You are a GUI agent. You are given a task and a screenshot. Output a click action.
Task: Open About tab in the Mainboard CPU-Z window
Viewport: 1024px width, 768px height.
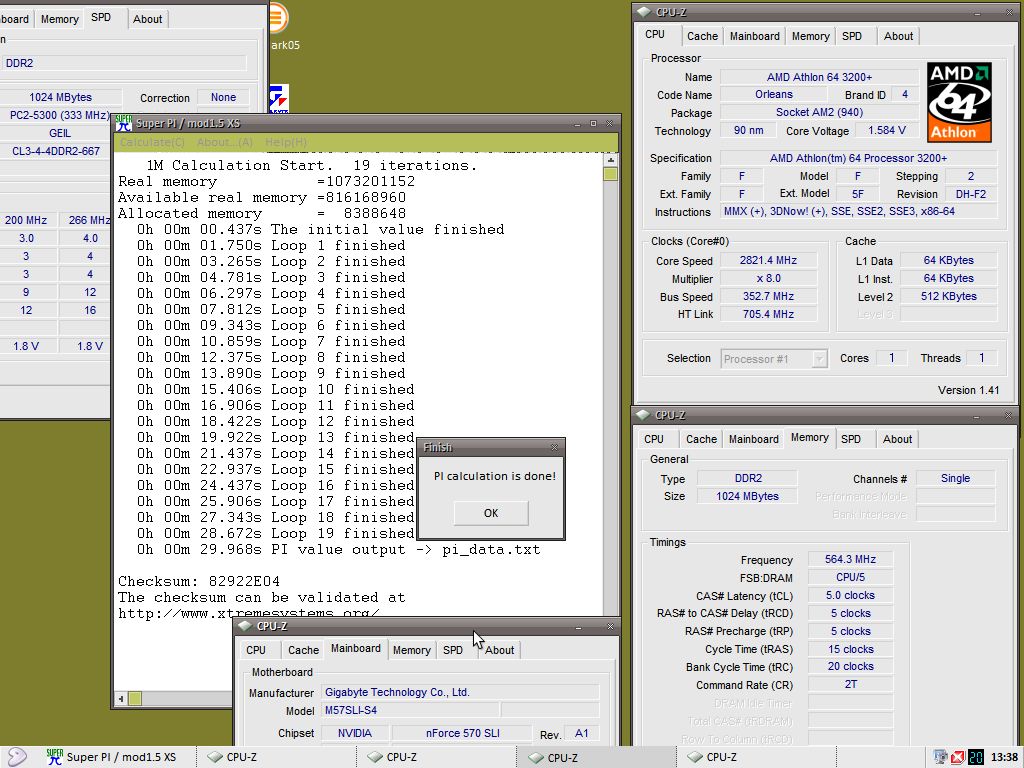[500, 650]
